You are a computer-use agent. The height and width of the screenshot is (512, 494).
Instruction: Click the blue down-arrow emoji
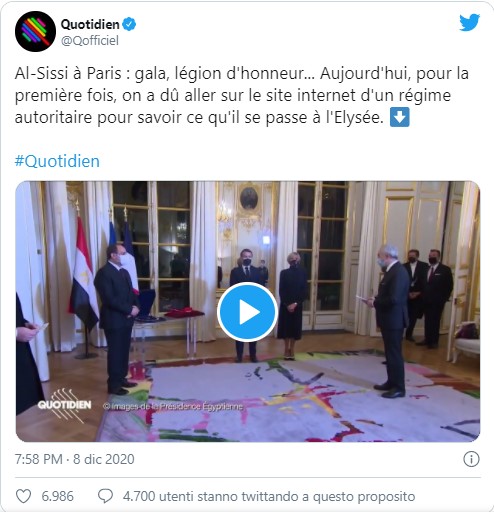400,117
